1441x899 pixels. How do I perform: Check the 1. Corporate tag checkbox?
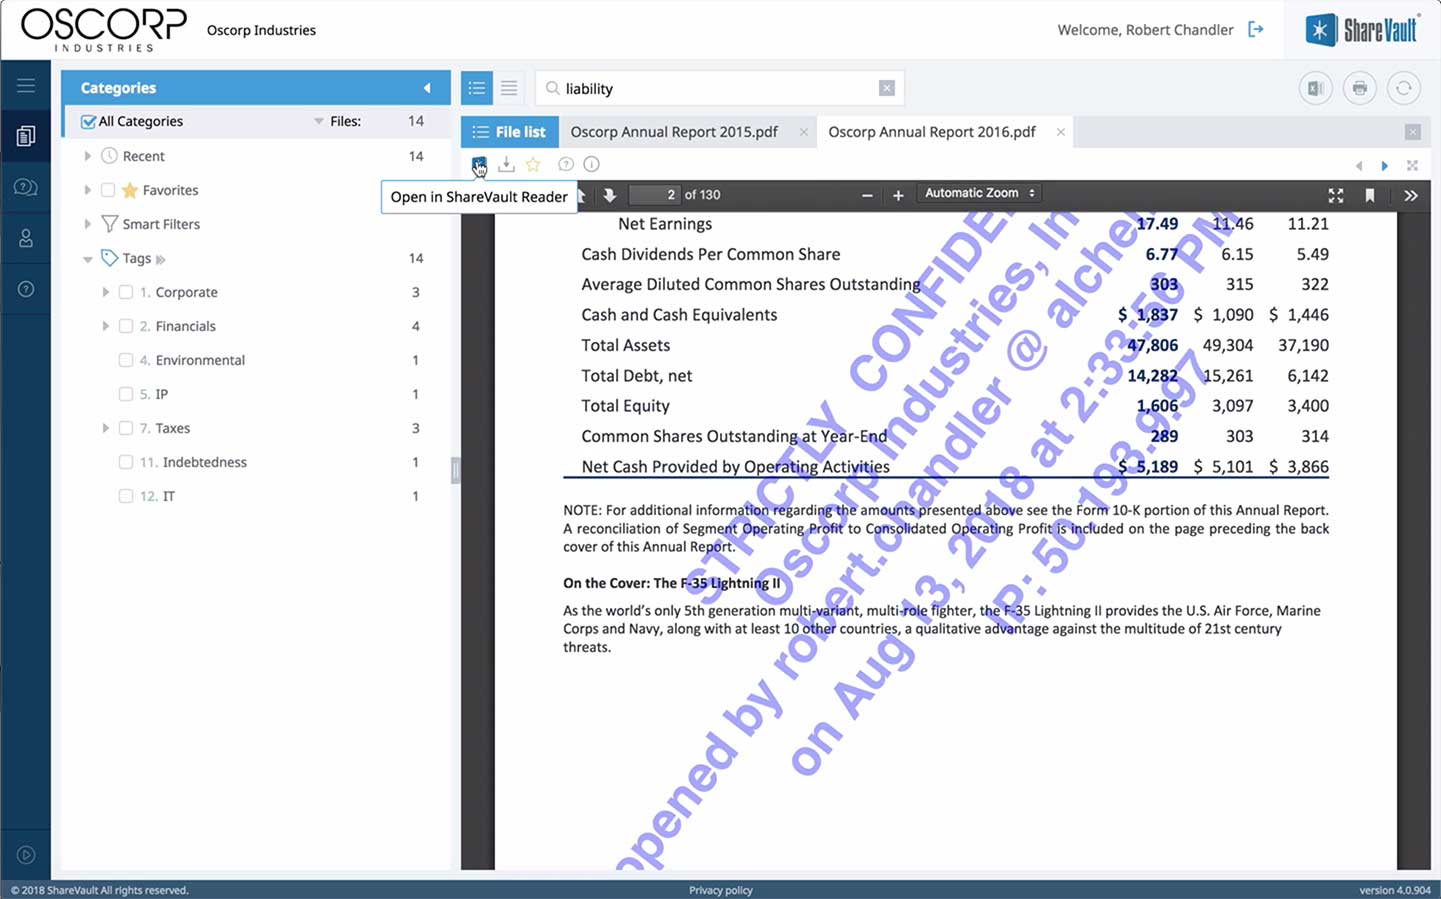pos(126,292)
